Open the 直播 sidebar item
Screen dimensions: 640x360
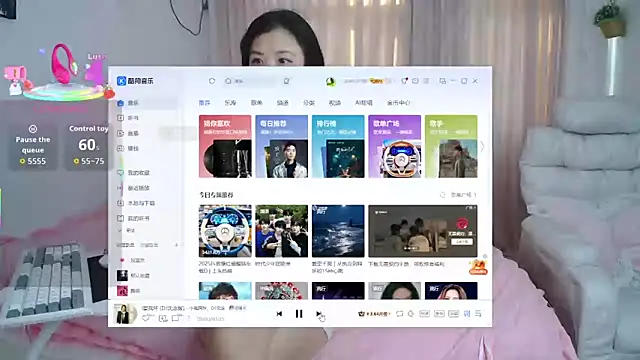147,133
